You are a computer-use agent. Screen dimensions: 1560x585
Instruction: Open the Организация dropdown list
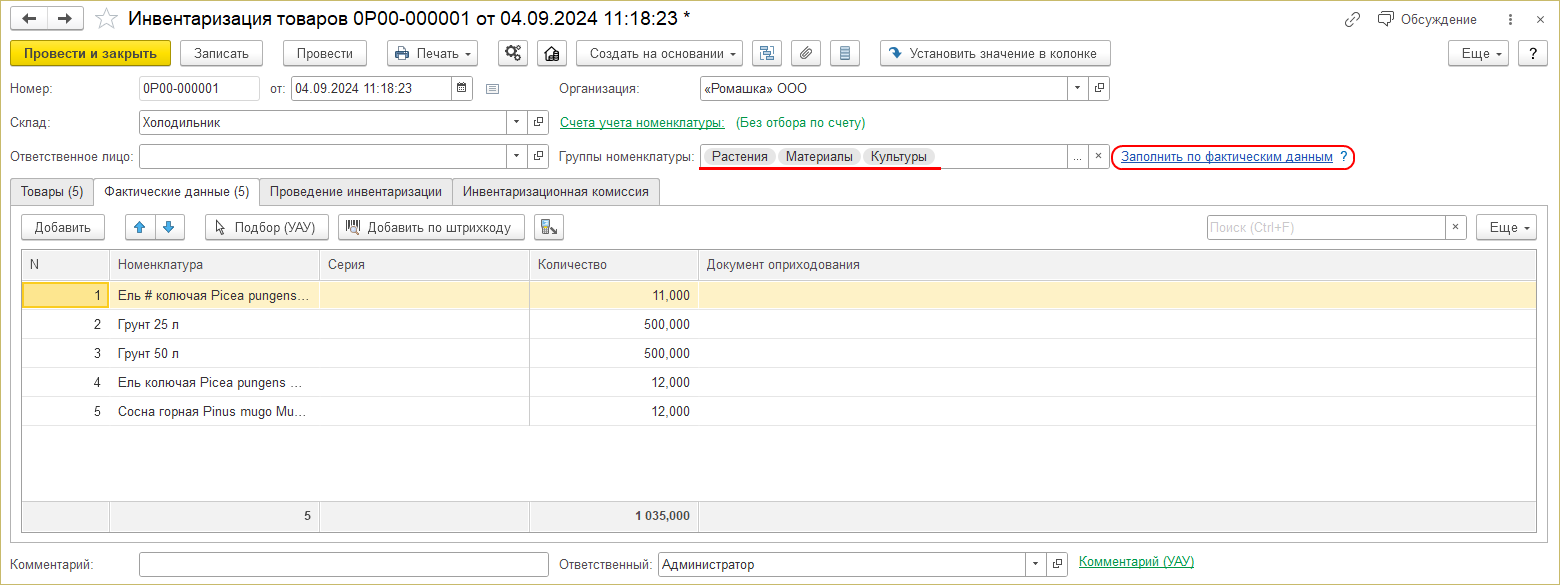point(1077,88)
